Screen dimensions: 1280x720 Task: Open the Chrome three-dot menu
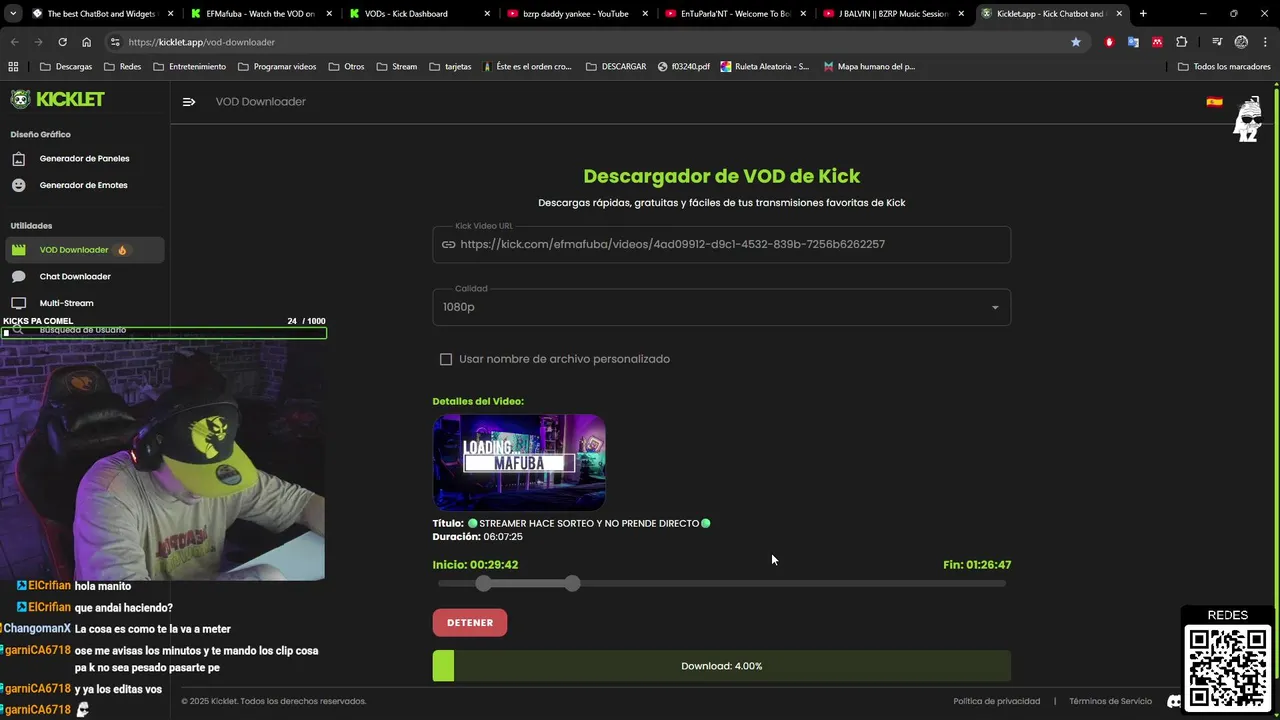pos(1265,42)
